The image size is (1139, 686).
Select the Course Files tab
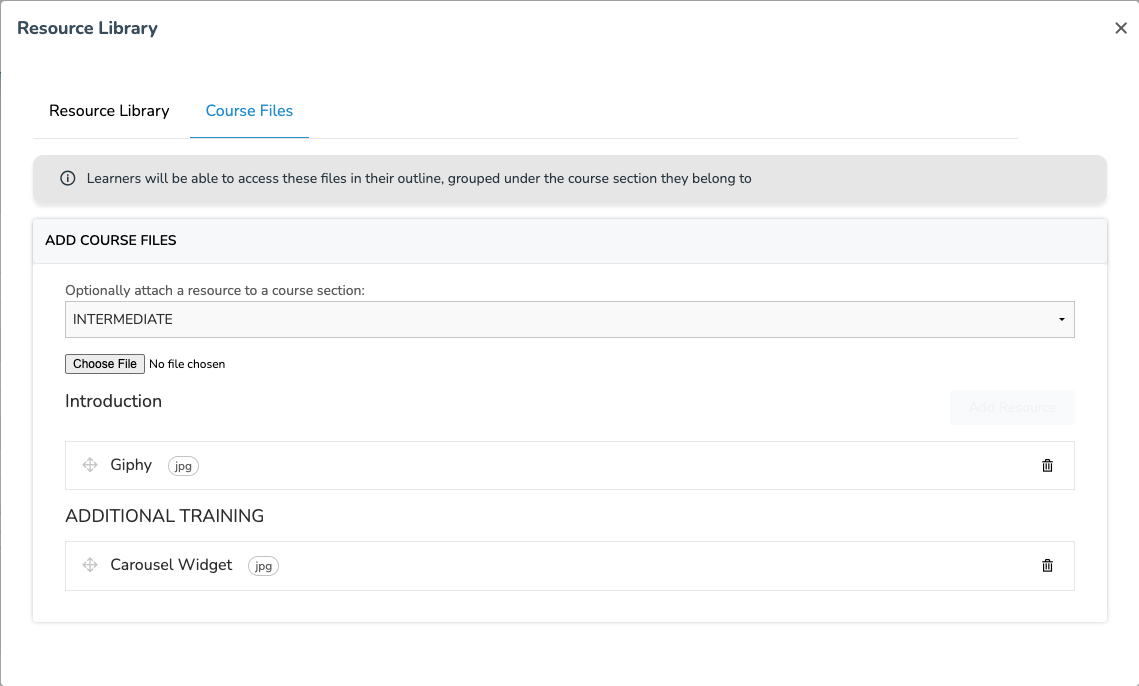pos(249,111)
